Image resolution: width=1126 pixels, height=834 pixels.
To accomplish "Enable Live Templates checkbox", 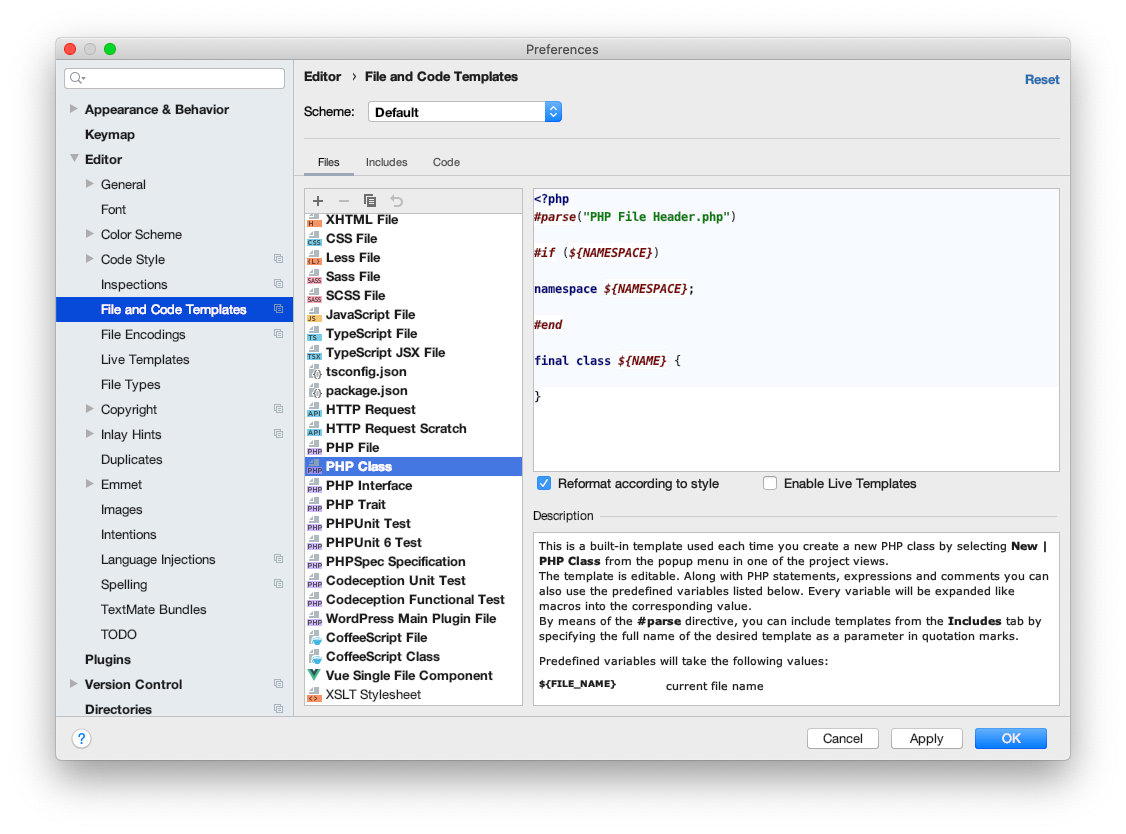I will pyautogui.click(x=770, y=484).
